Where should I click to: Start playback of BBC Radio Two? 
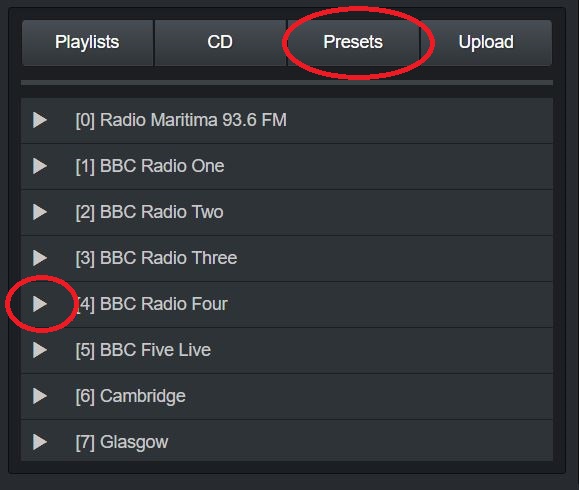(40, 212)
